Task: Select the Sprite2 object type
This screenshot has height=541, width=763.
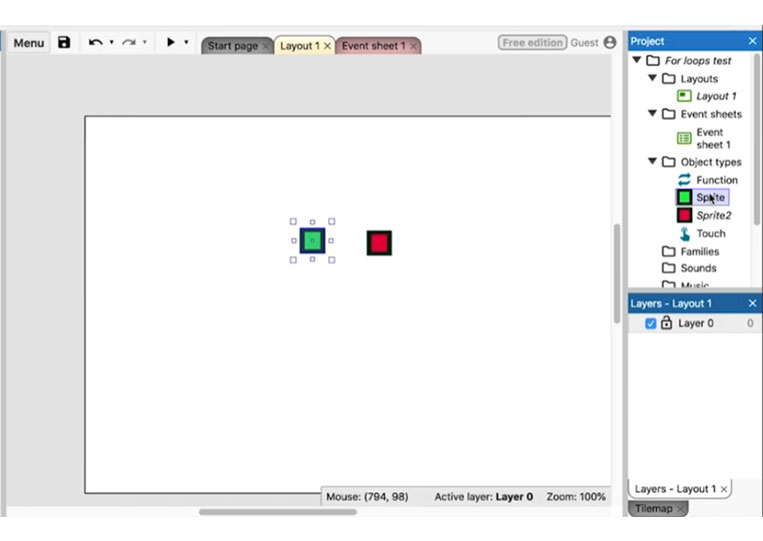Action: tap(713, 216)
